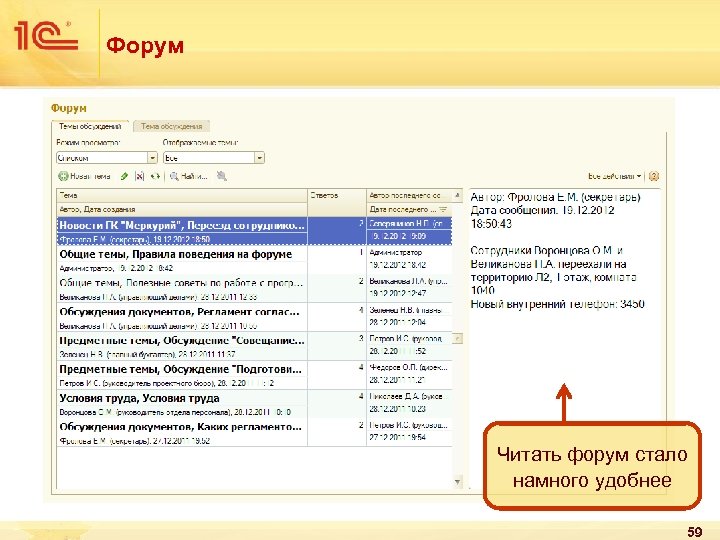This screenshot has height=540, width=720.
Task: Click last reply date 27.12.2011 19:54
Action: pyautogui.click(x=398, y=438)
